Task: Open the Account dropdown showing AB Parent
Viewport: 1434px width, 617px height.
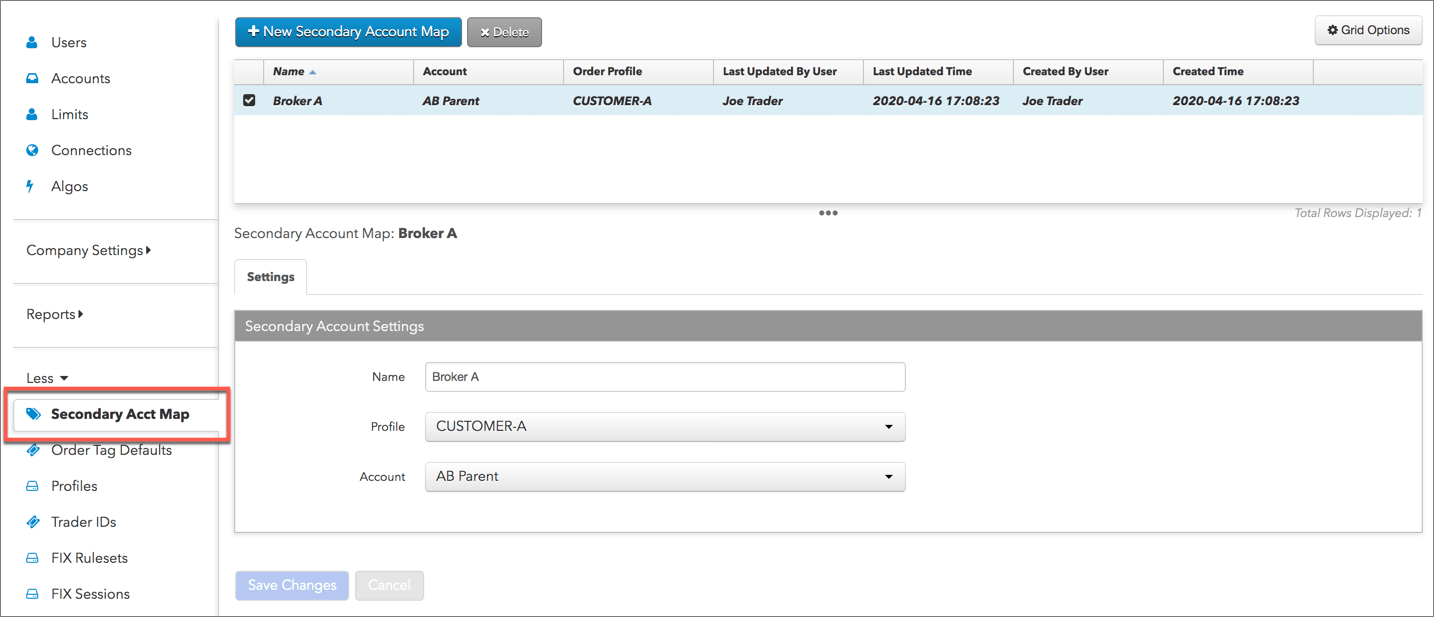Action: tap(665, 477)
